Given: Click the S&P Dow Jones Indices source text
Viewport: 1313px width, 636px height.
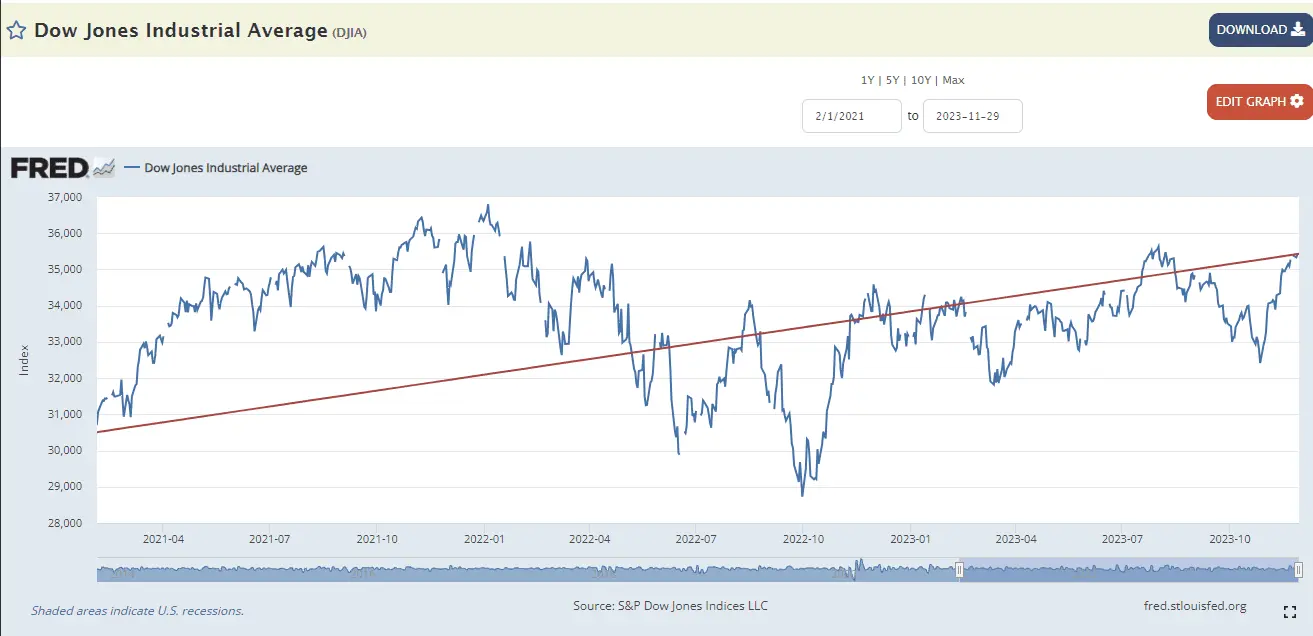Looking at the screenshot, I should pos(670,606).
